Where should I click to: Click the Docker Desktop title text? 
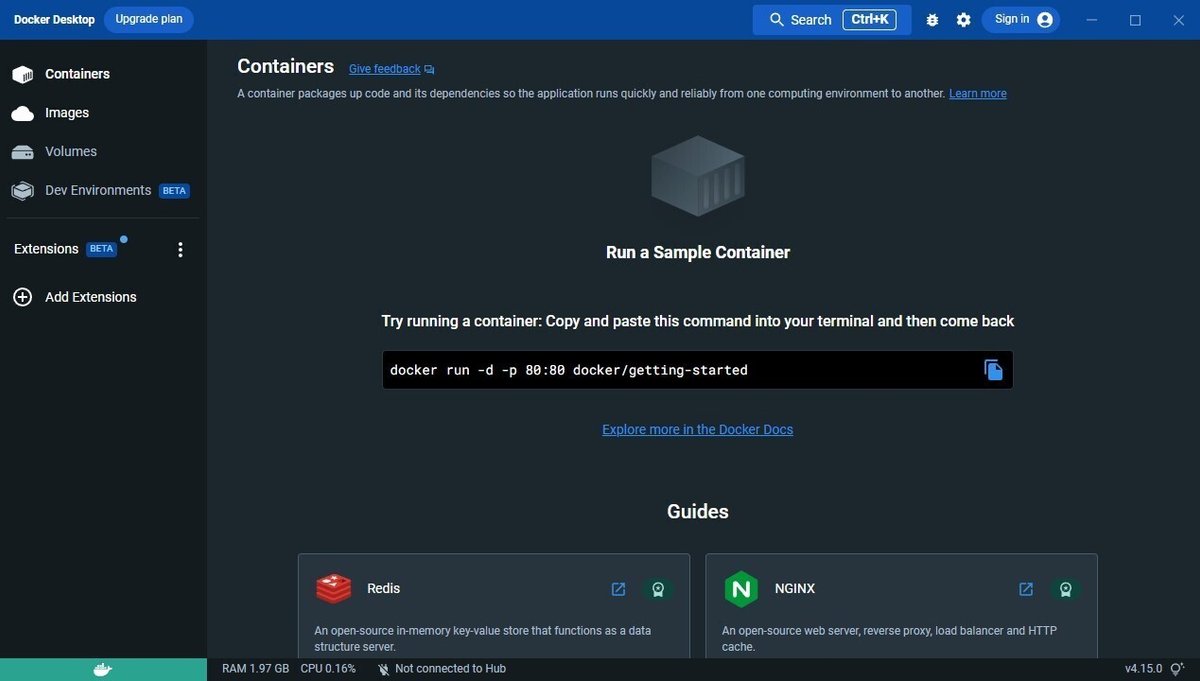click(54, 20)
